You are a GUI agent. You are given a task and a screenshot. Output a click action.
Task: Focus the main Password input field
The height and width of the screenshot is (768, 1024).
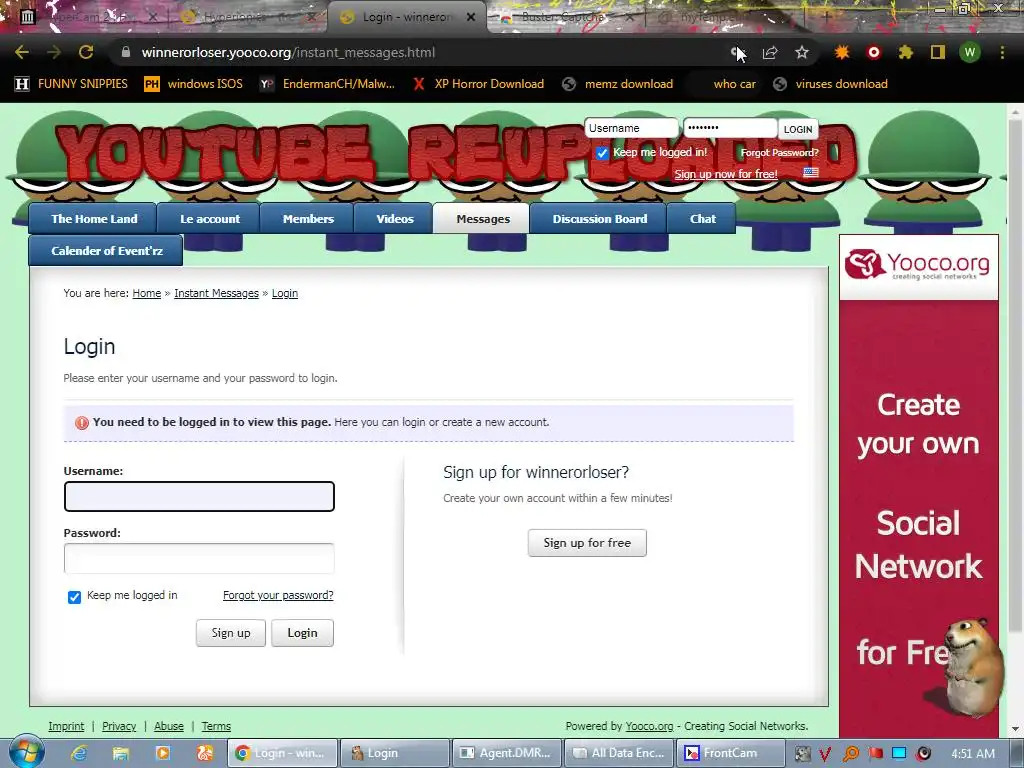pos(199,558)
